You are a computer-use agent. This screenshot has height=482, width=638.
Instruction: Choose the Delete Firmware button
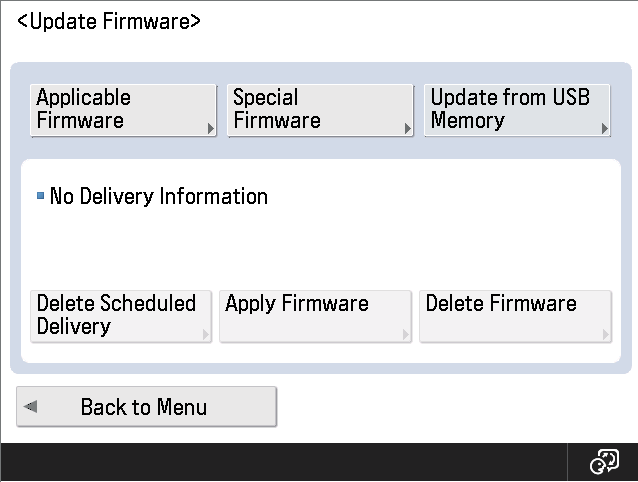click(x=515, y=316)
